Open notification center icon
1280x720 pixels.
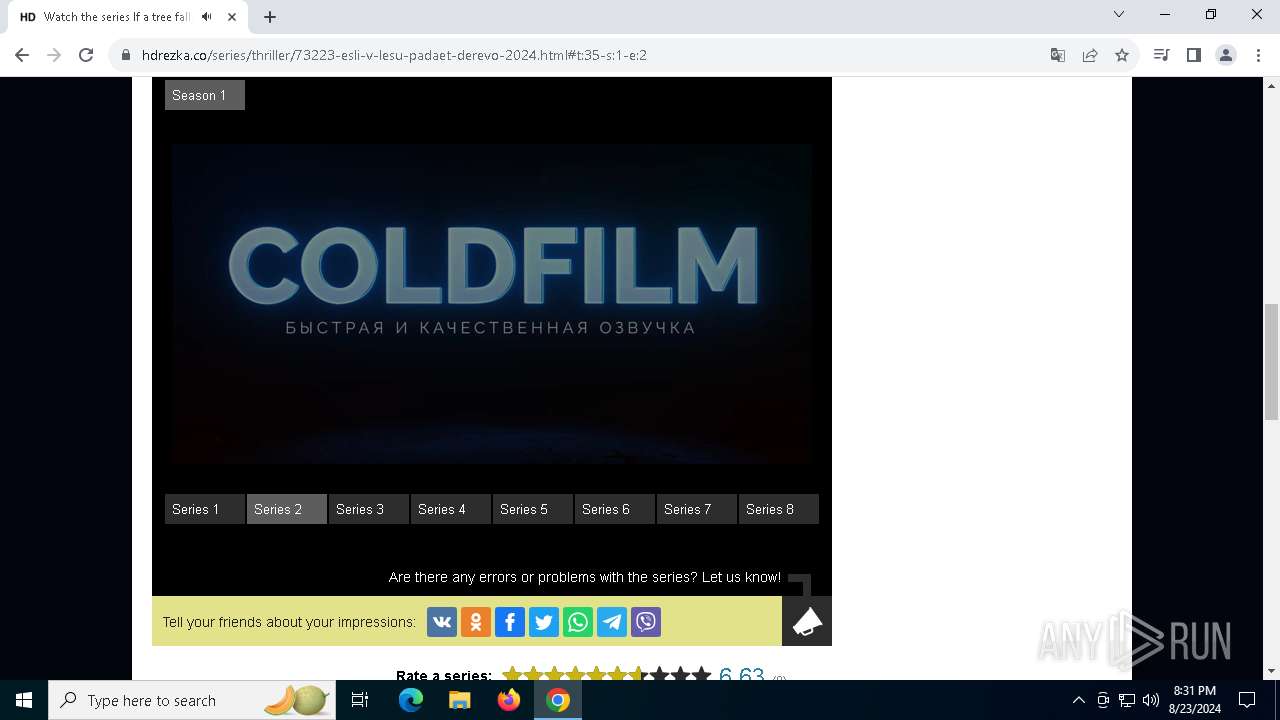point(1247,700)
